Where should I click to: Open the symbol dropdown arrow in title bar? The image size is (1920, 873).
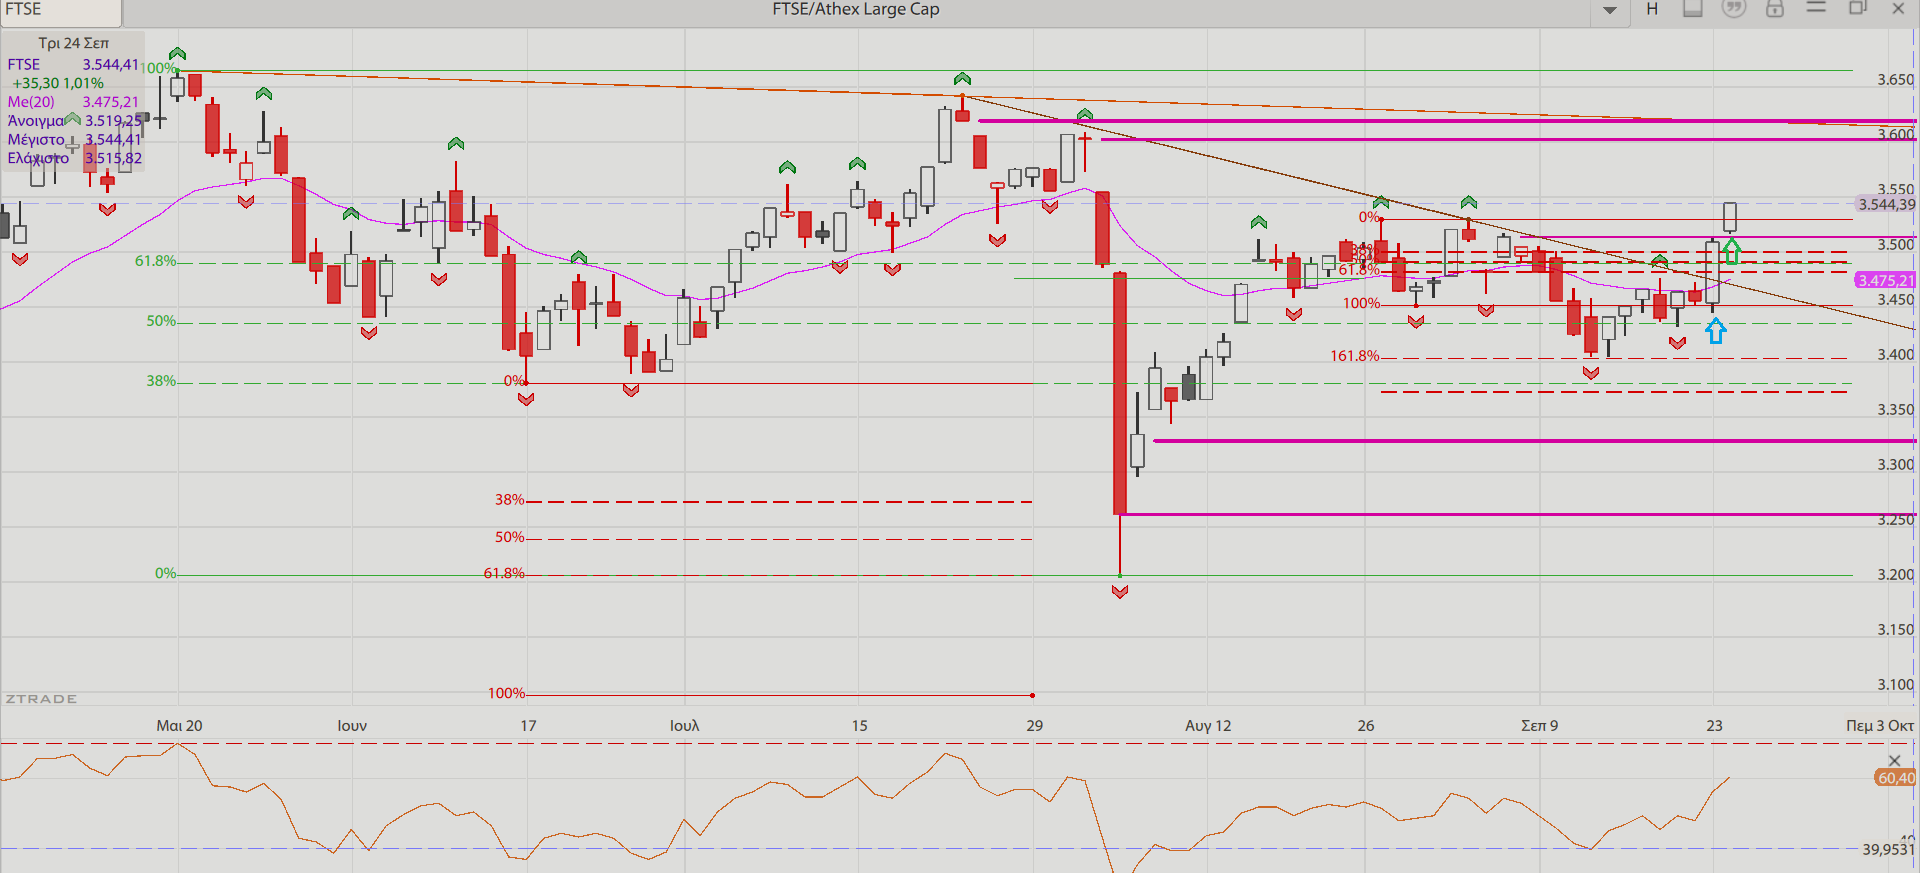point(1610,10)
